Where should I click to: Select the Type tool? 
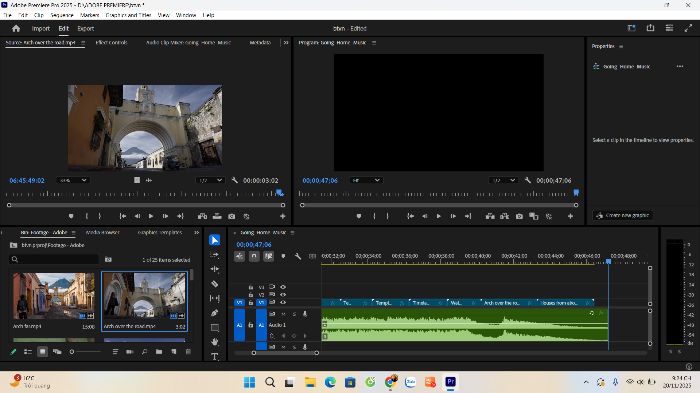click(215, 356)
